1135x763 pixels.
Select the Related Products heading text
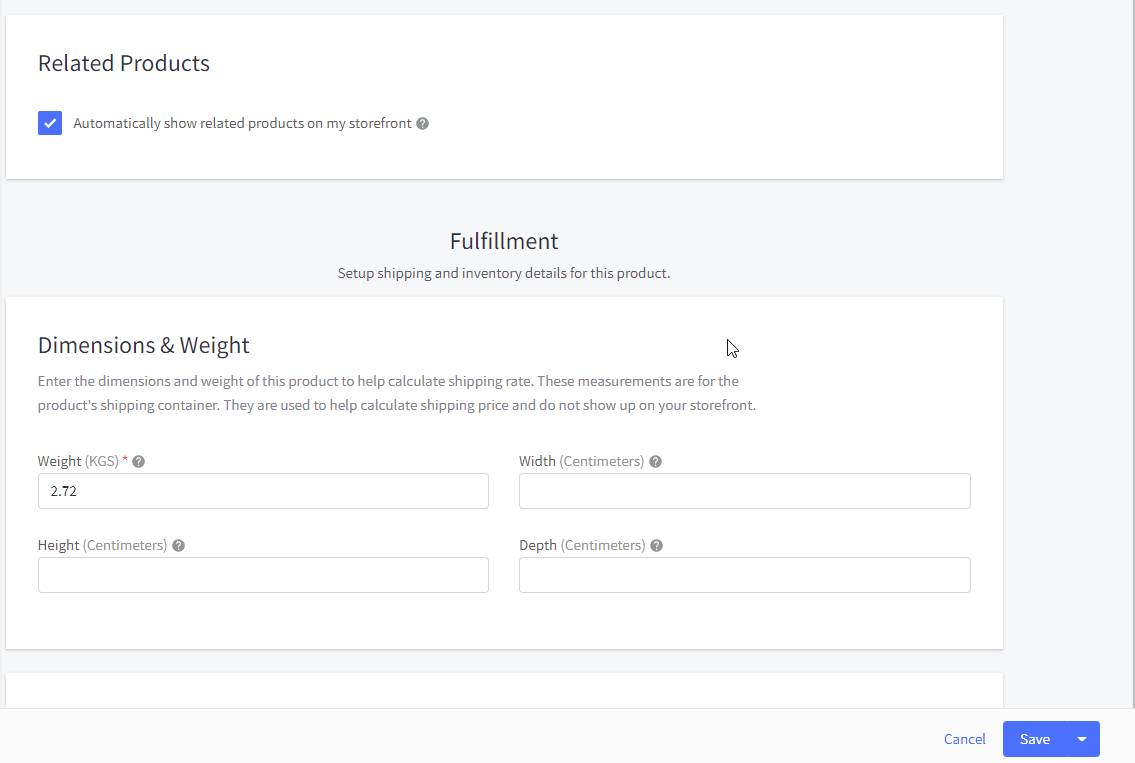pyautogui.click(x=124, y=63)
